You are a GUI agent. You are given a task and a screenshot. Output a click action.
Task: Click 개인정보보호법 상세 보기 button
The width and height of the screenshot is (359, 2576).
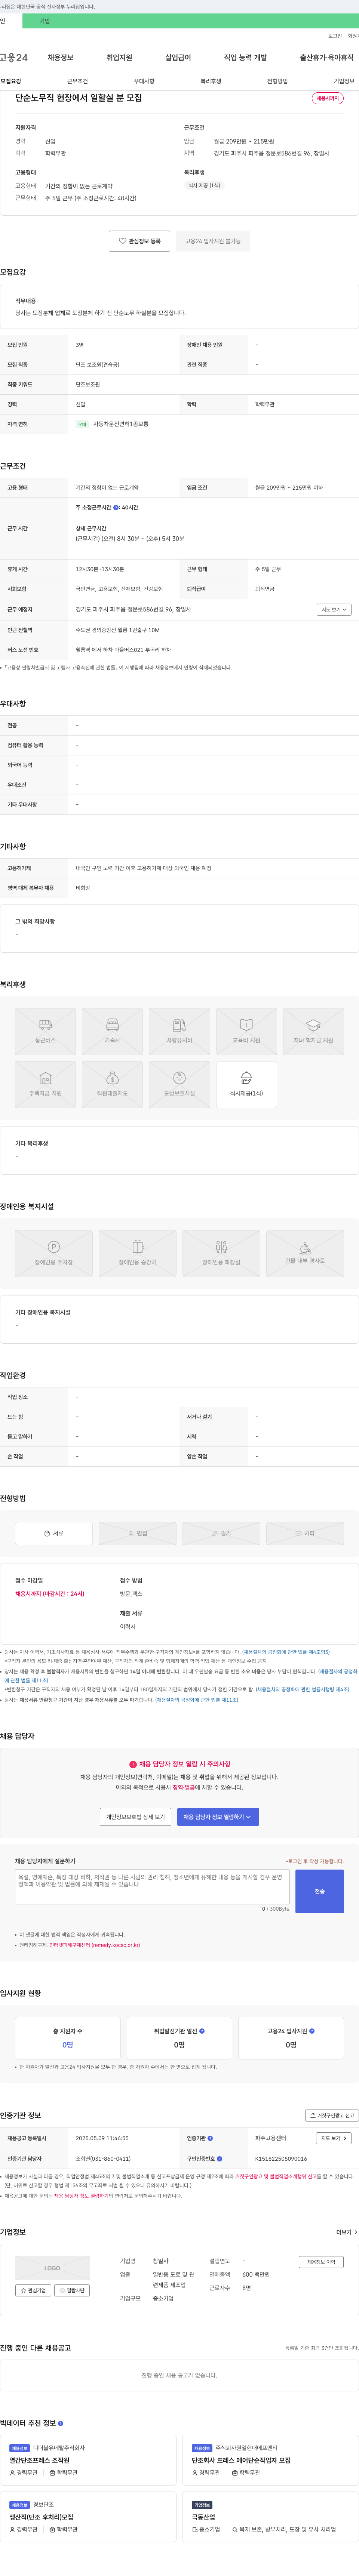pos(135,1817)
